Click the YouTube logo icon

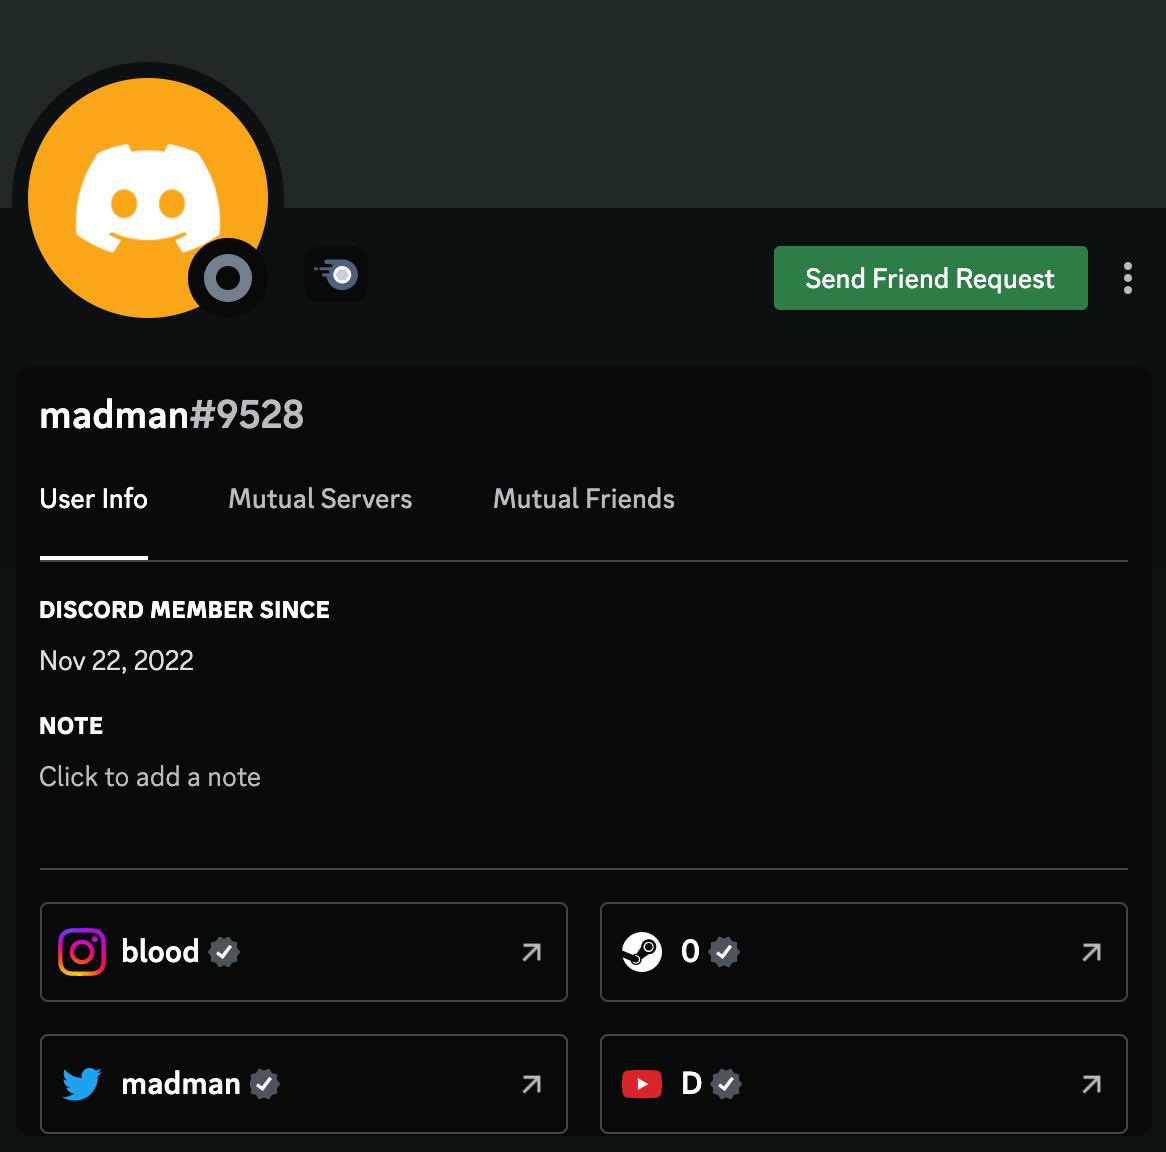click(x=642, y=1084)
